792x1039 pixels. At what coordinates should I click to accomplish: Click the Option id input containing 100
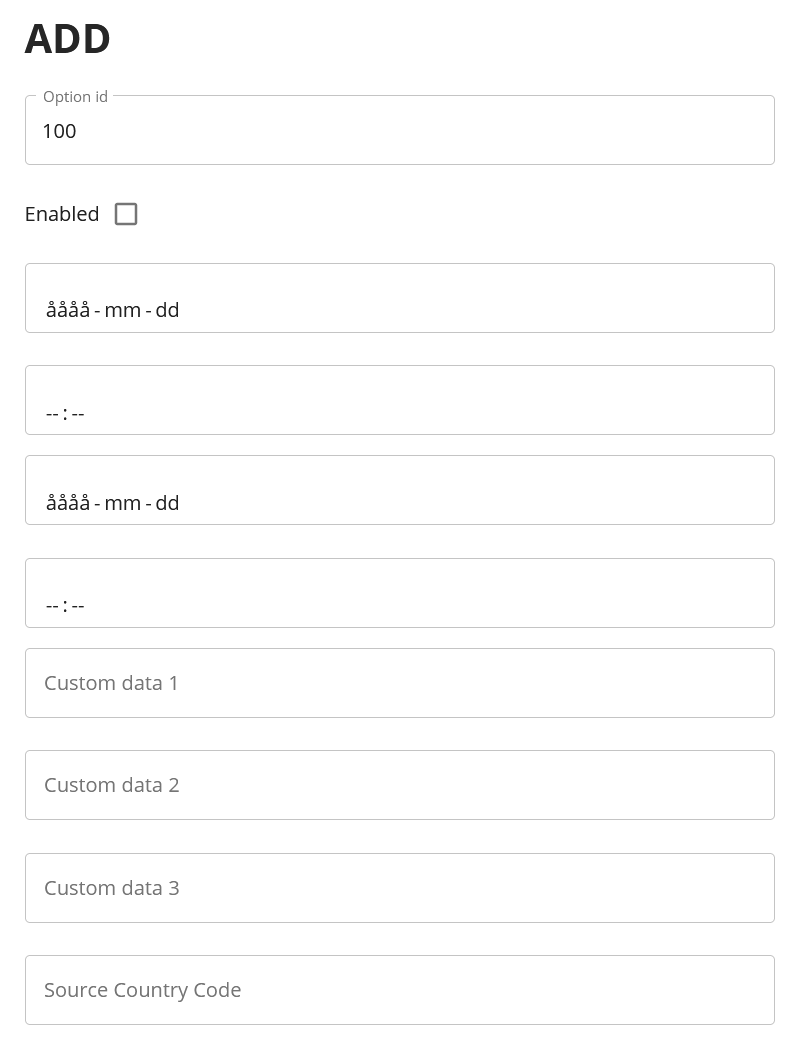pyautogui.click(x=399, y=131)
